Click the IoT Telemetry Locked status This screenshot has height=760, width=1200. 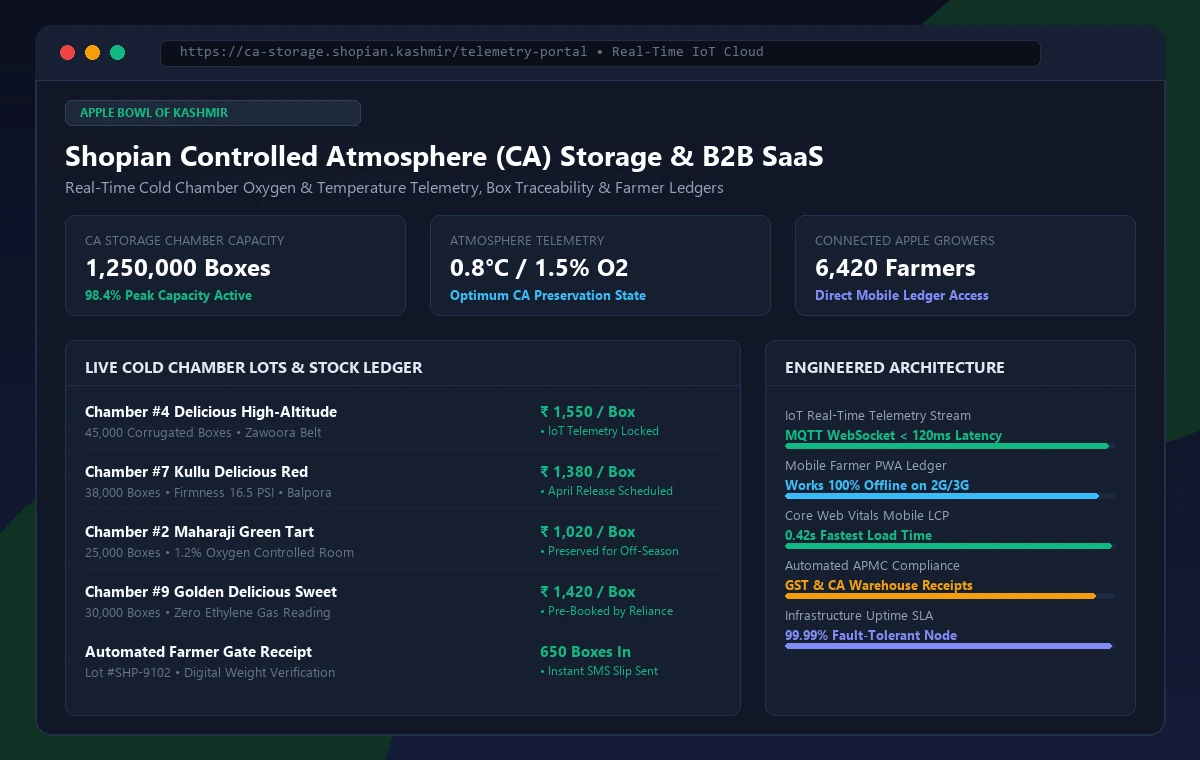click(x=599, y=431)
